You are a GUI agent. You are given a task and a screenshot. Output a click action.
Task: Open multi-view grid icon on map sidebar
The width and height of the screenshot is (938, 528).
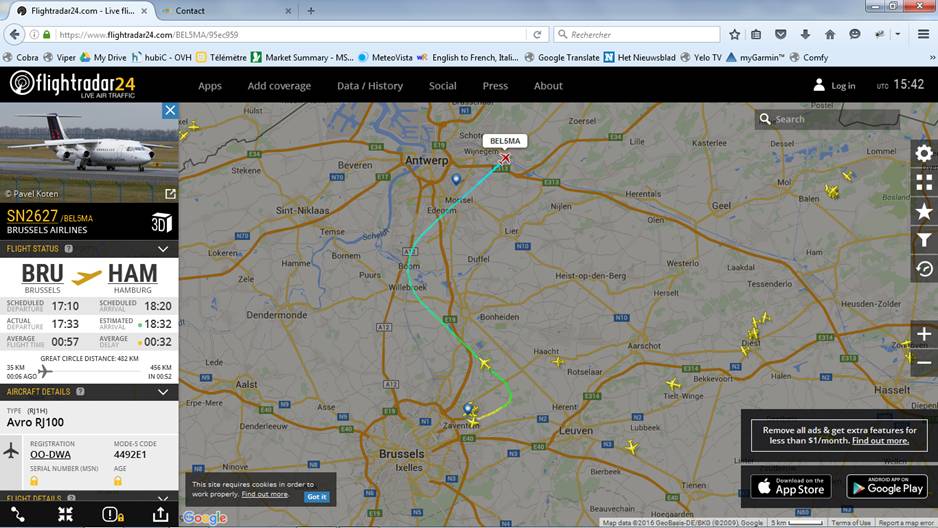[x=924, y=182]
